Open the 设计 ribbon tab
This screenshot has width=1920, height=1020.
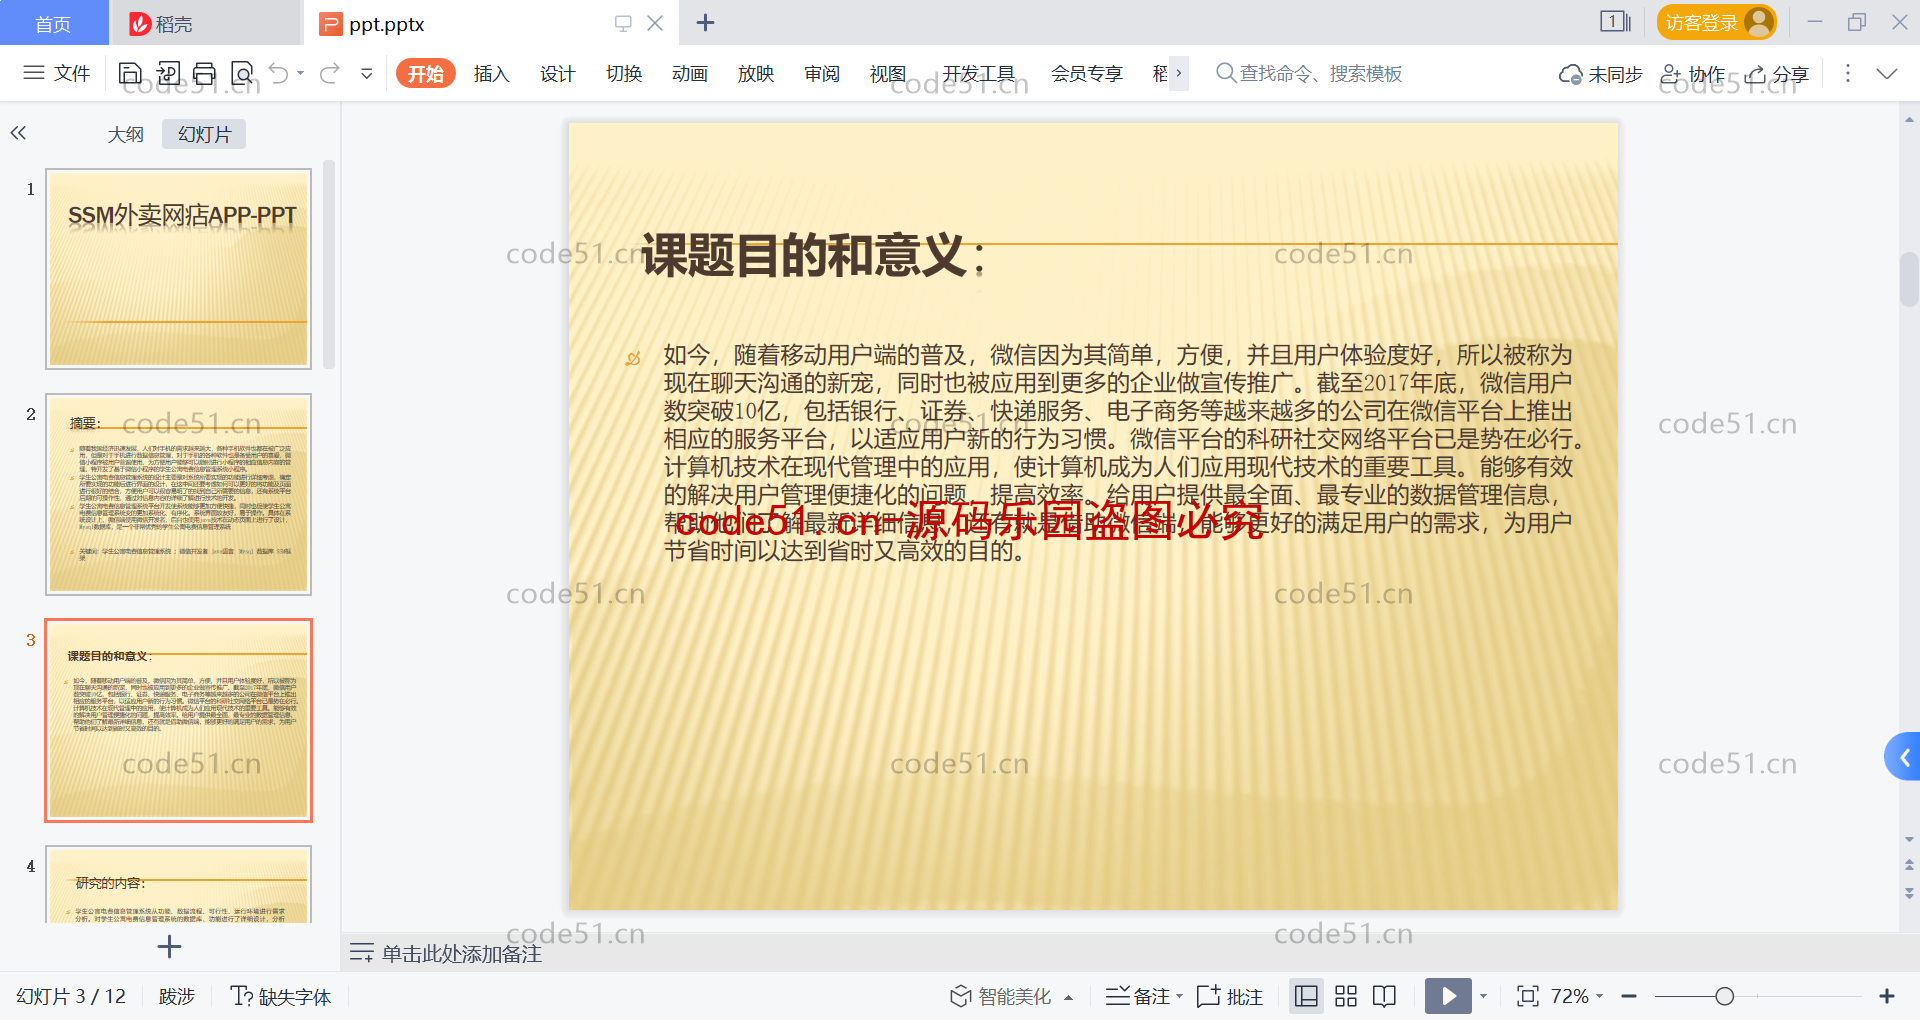point(557,73)
